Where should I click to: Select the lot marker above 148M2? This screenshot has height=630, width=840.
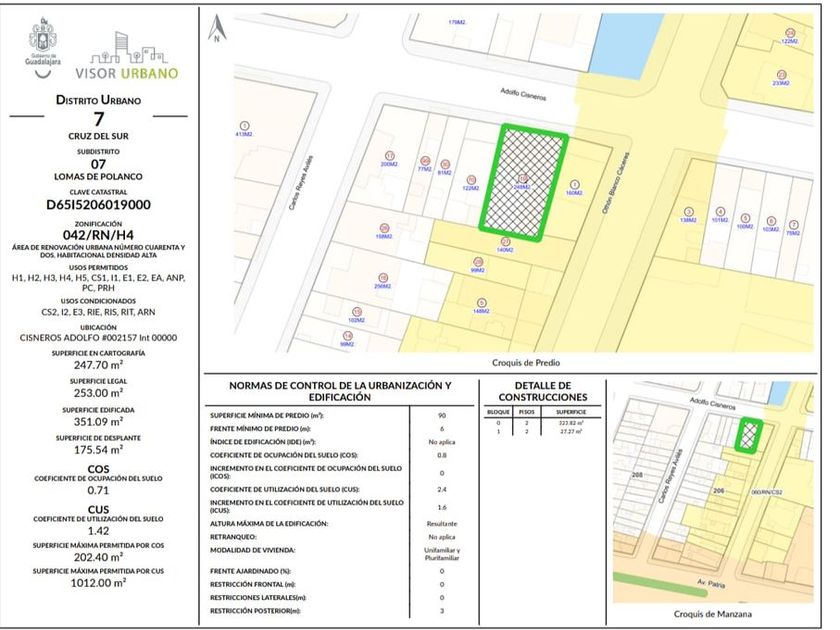click(482, 303)
